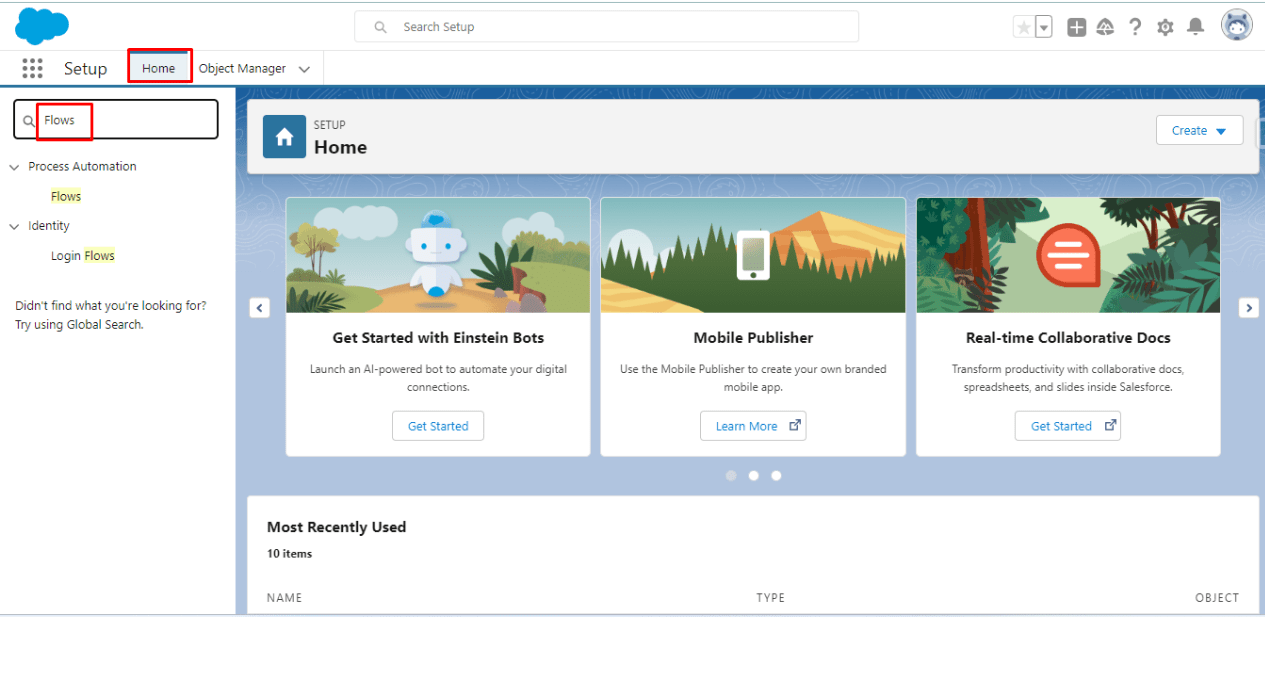1265x673 pixels.
Task: Click the Quick Find box containing Flows
Action: tap(116, 120)
